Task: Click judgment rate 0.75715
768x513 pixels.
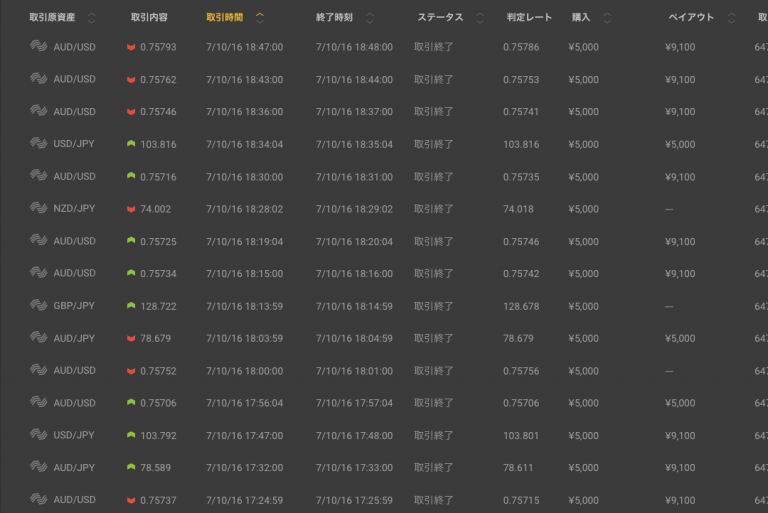Action: pyautogui.click(x=521, y=500)
